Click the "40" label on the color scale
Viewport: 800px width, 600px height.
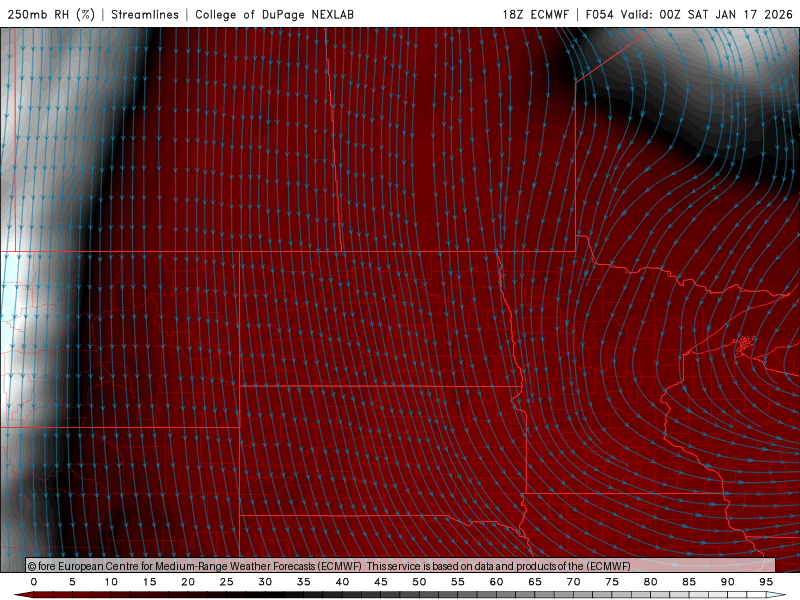coord(342,582)
